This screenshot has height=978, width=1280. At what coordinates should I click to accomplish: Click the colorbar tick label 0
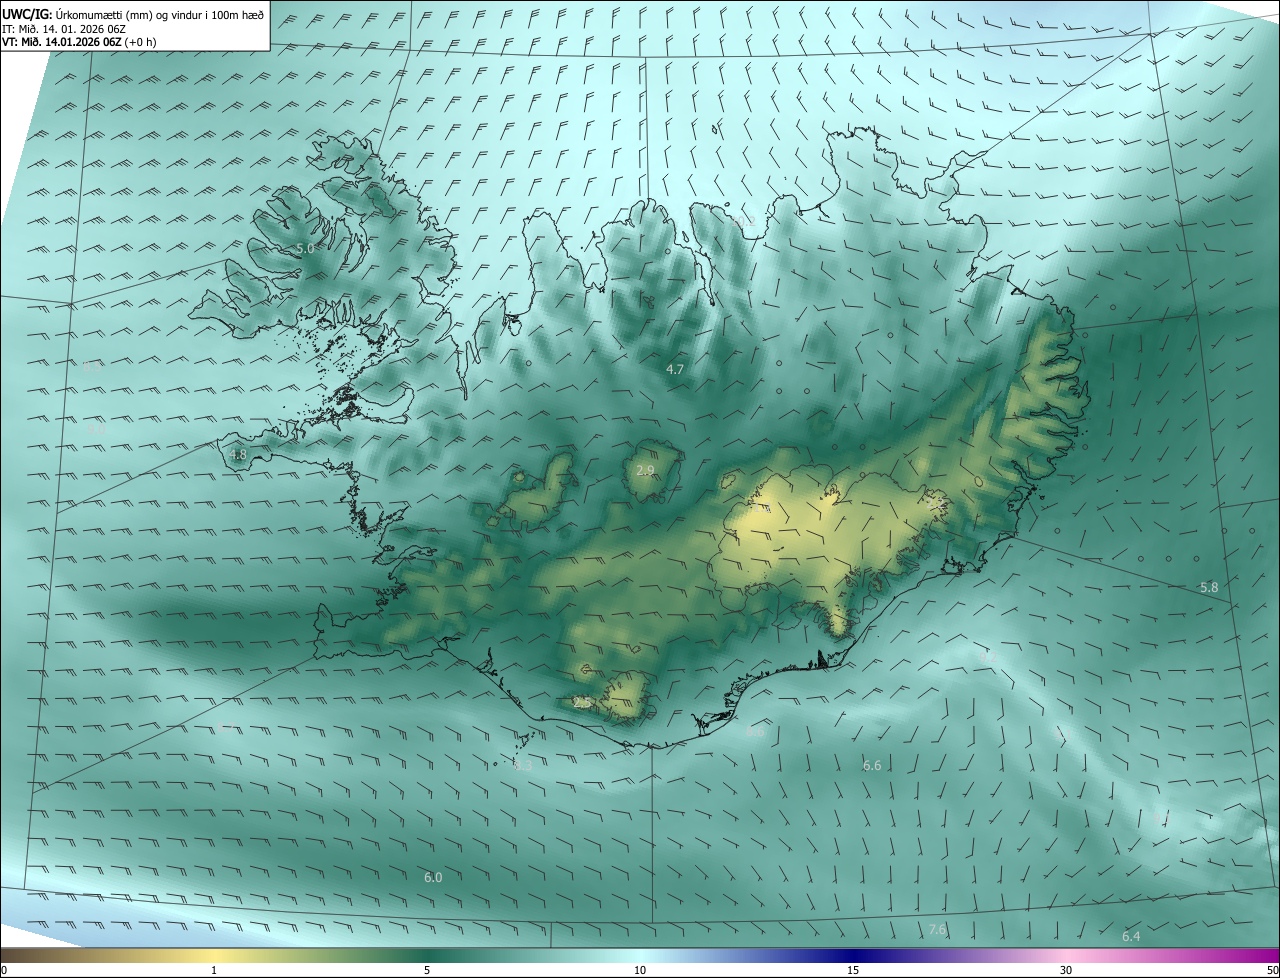click(4, 970)
